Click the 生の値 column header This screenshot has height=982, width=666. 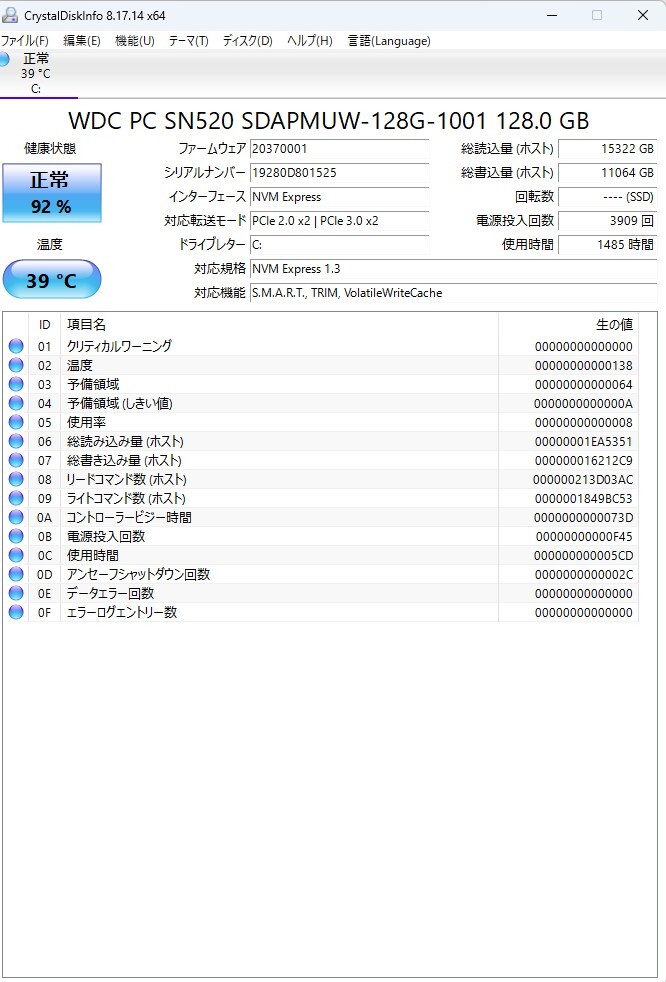568,324
